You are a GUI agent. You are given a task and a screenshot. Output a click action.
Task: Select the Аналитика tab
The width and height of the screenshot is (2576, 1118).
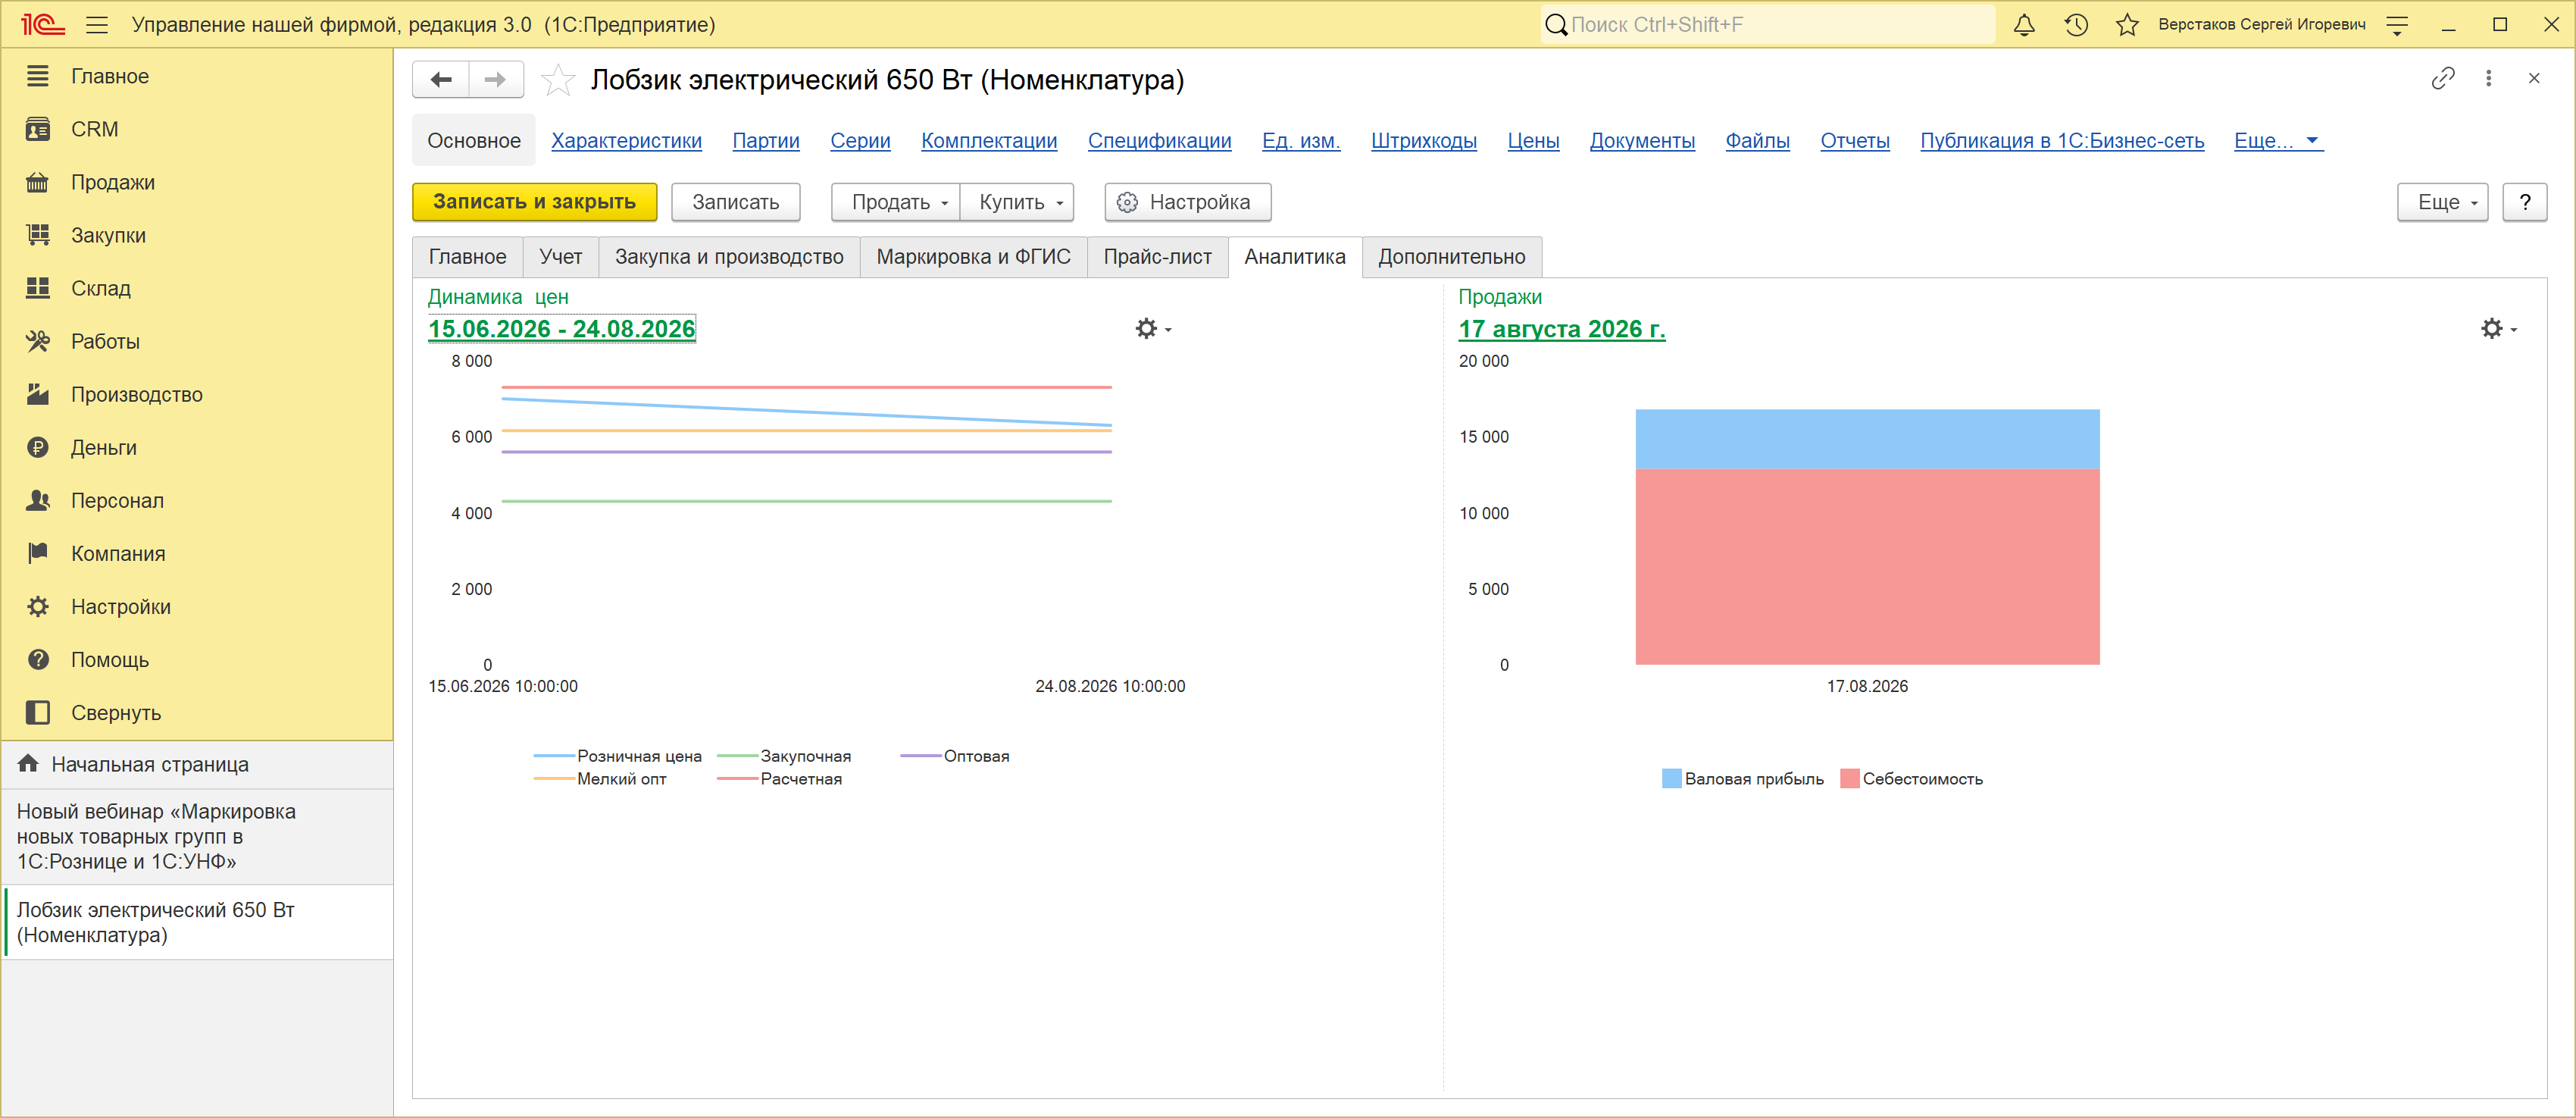[x=1295, y=257]
